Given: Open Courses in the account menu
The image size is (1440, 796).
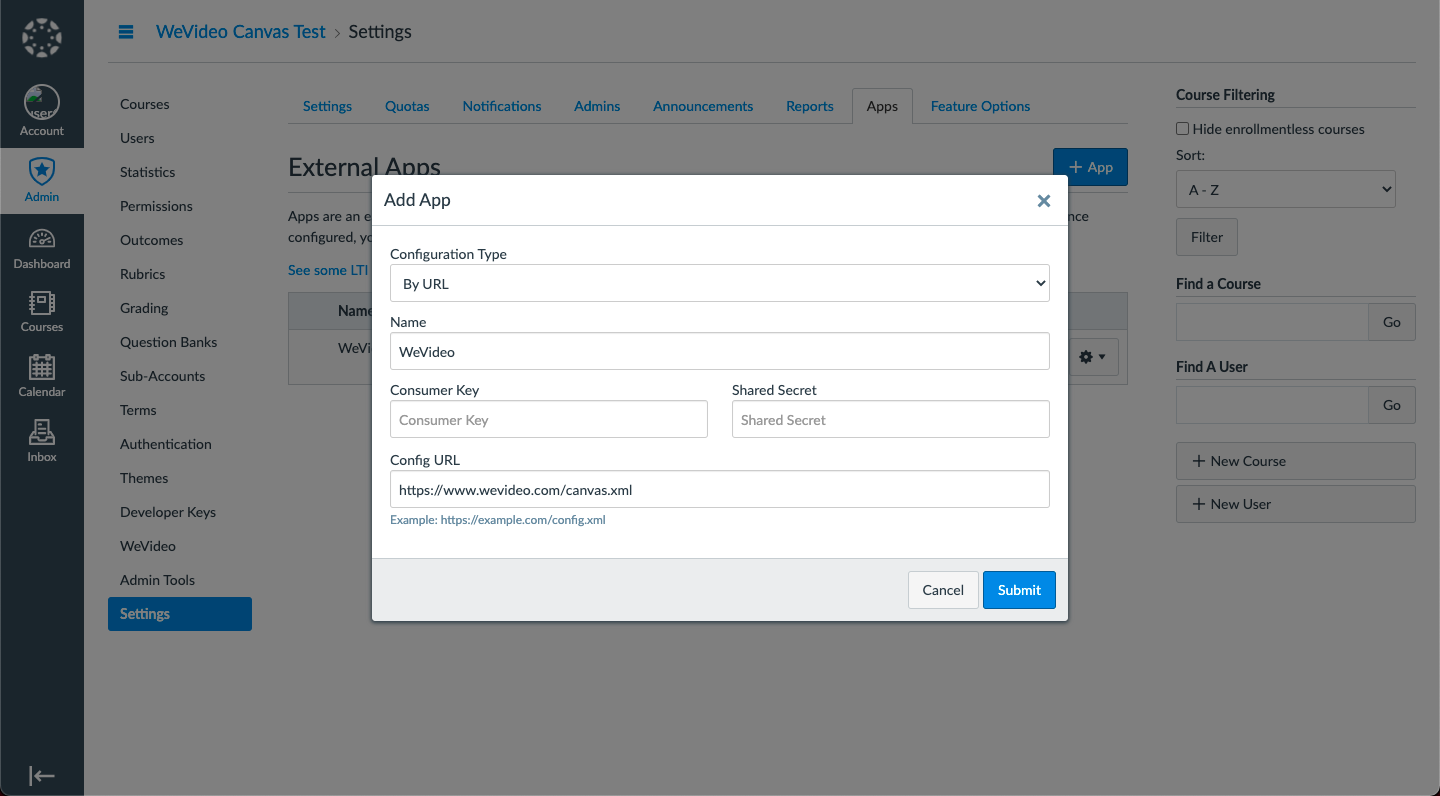Looking at the screenshot, I should pos(145,104).
